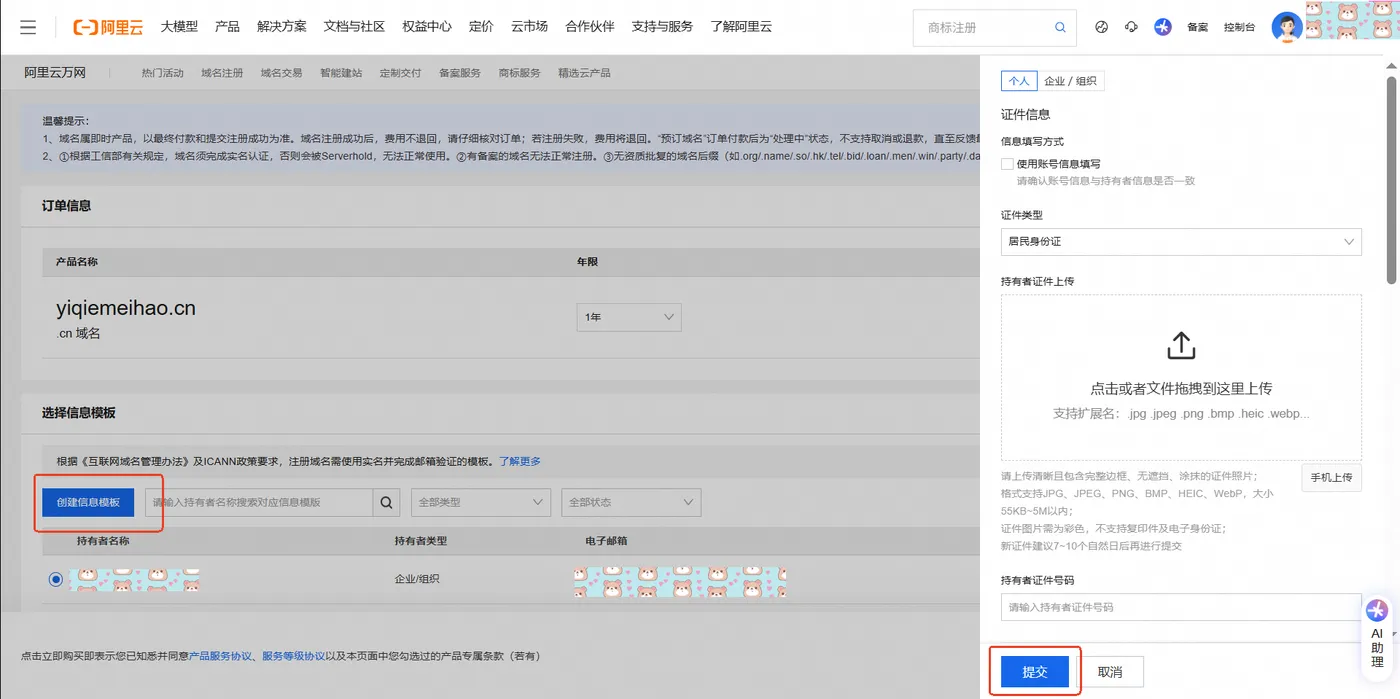
Task: Check the 使用账号信息填写 checkbox
Action: pyautogui.click(x=1007, y=164)
